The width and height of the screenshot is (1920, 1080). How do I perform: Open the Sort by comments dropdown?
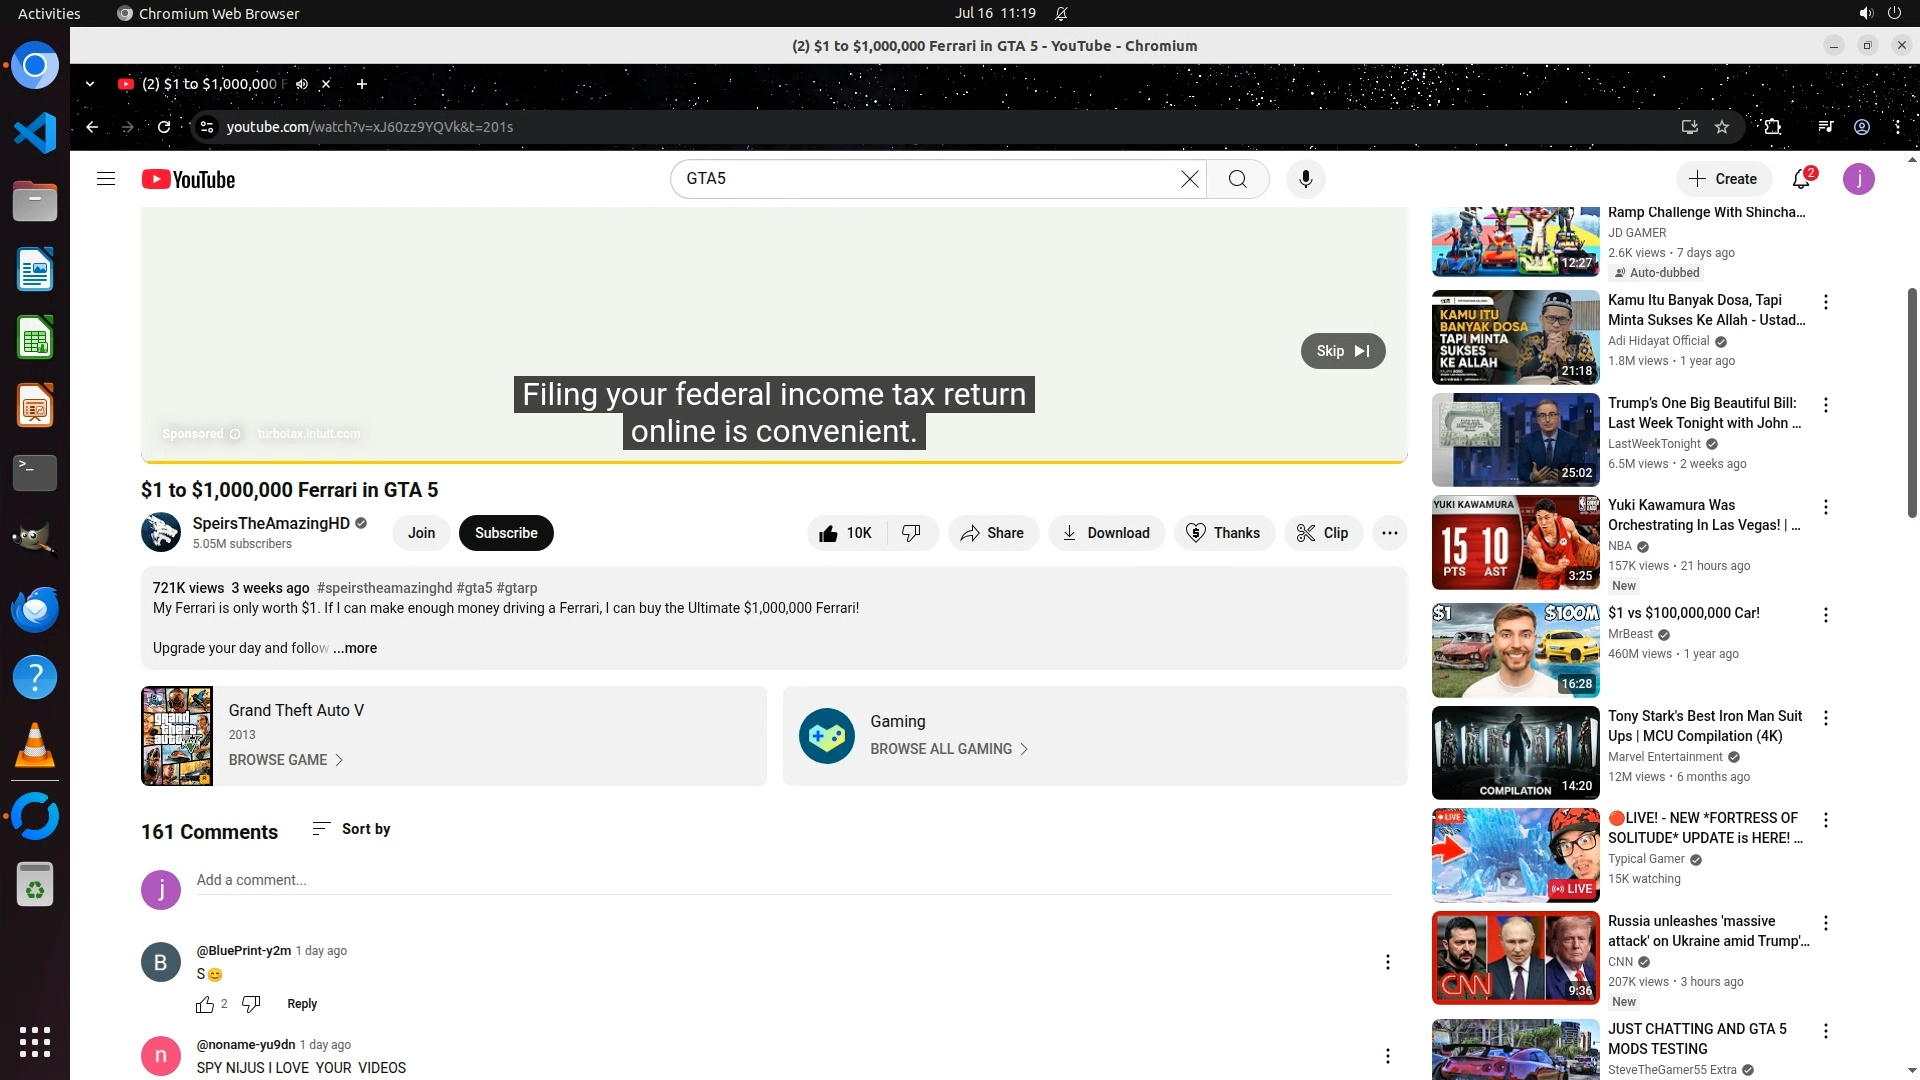coord(351,829)
